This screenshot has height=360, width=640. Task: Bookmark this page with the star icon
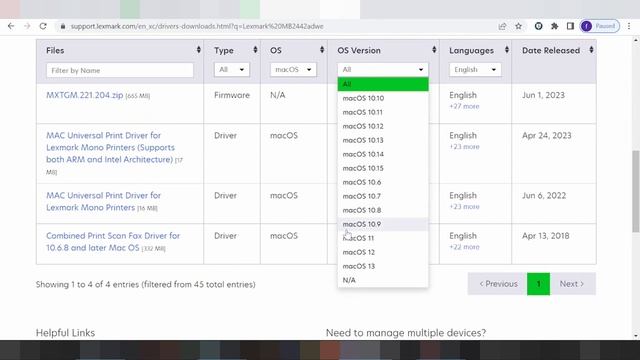(x=518, y=26)
